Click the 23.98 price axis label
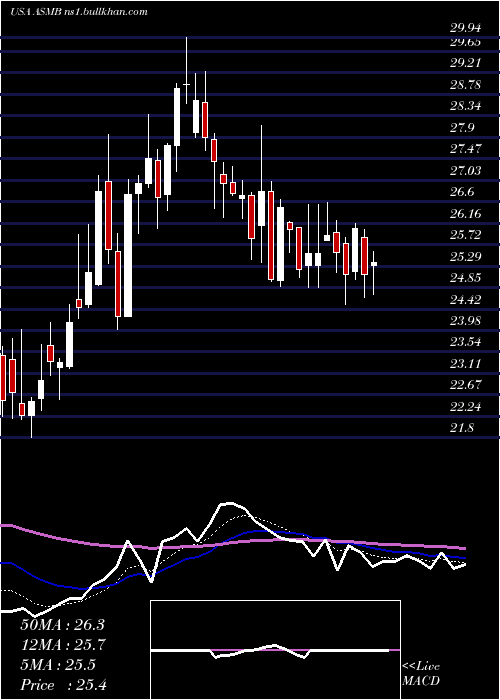Screen dimensions: 500x700 click(x=466, y=320)
